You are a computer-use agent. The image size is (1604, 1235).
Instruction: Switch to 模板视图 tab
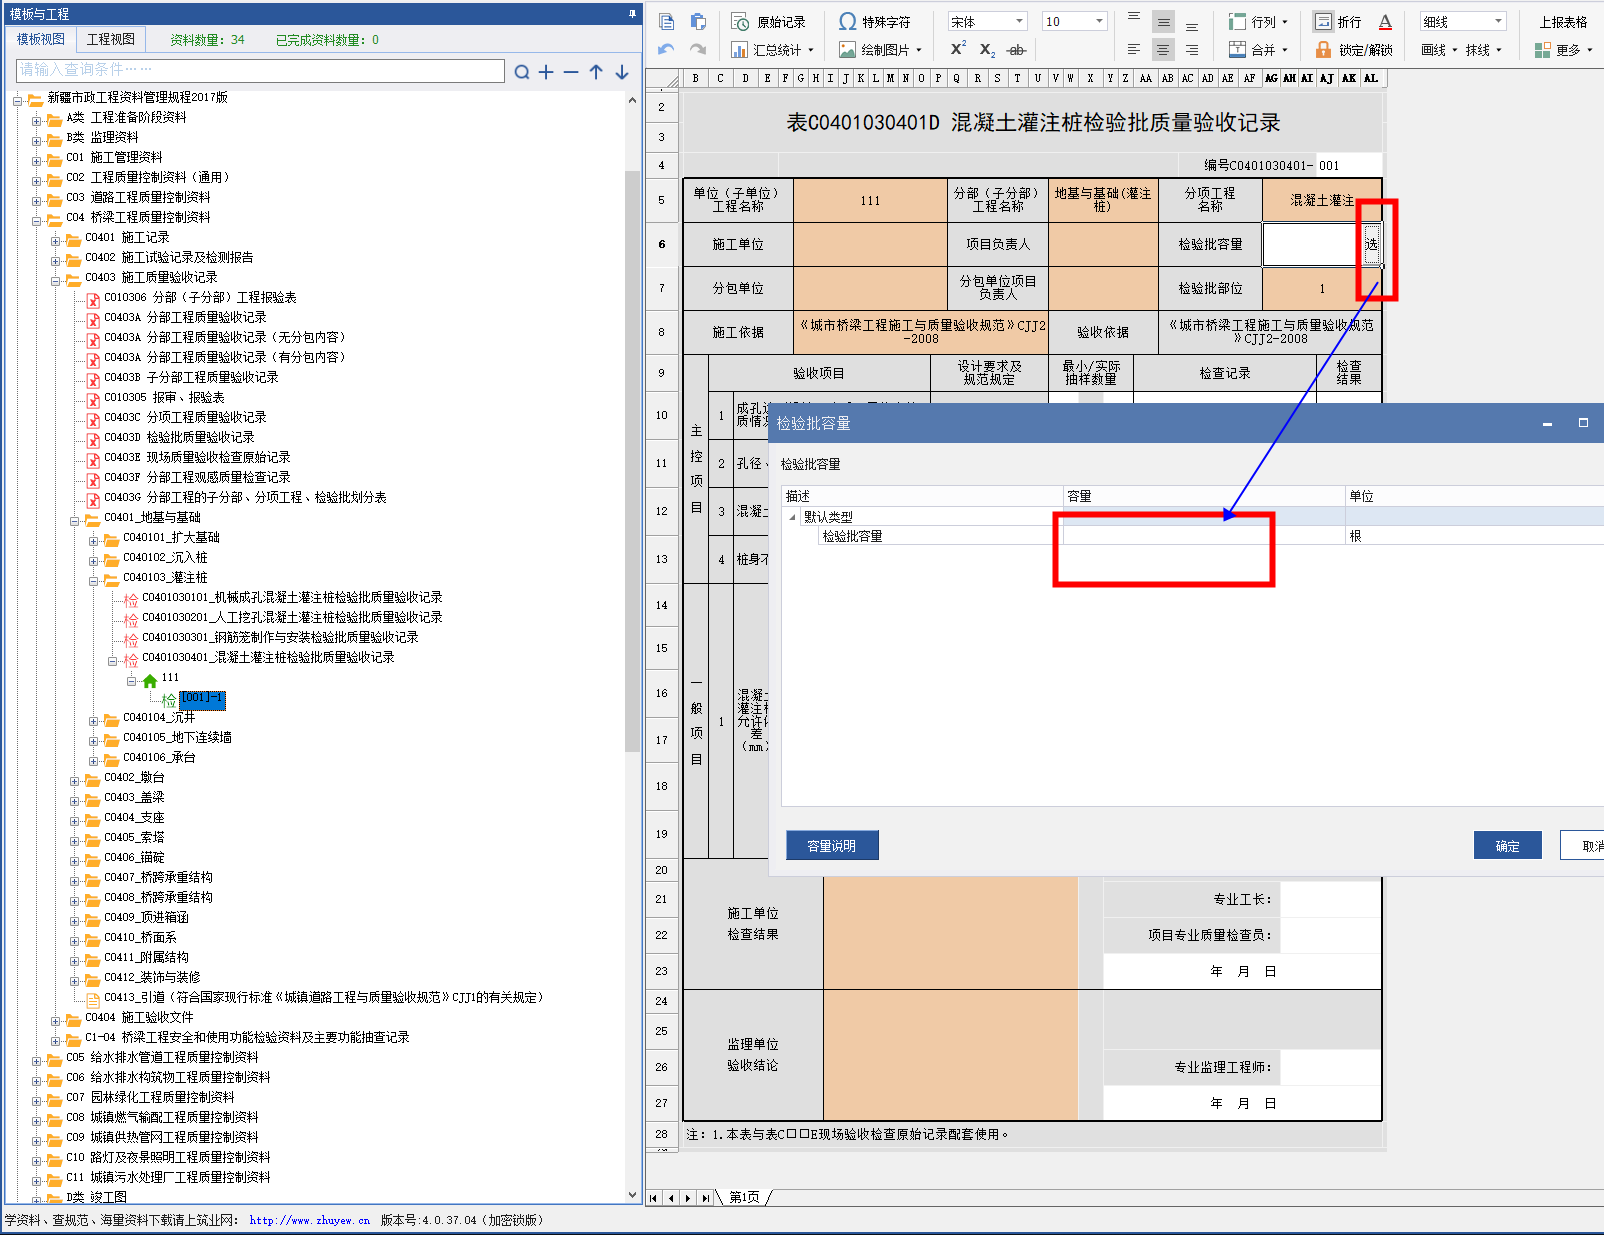point(41,39)
